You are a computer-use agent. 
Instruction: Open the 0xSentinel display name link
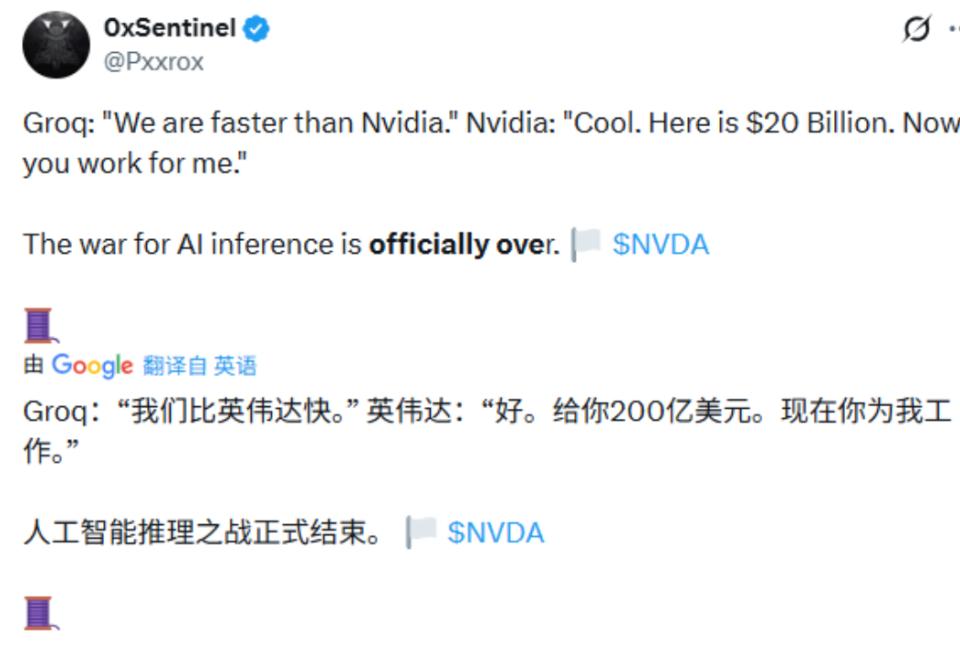169,29
